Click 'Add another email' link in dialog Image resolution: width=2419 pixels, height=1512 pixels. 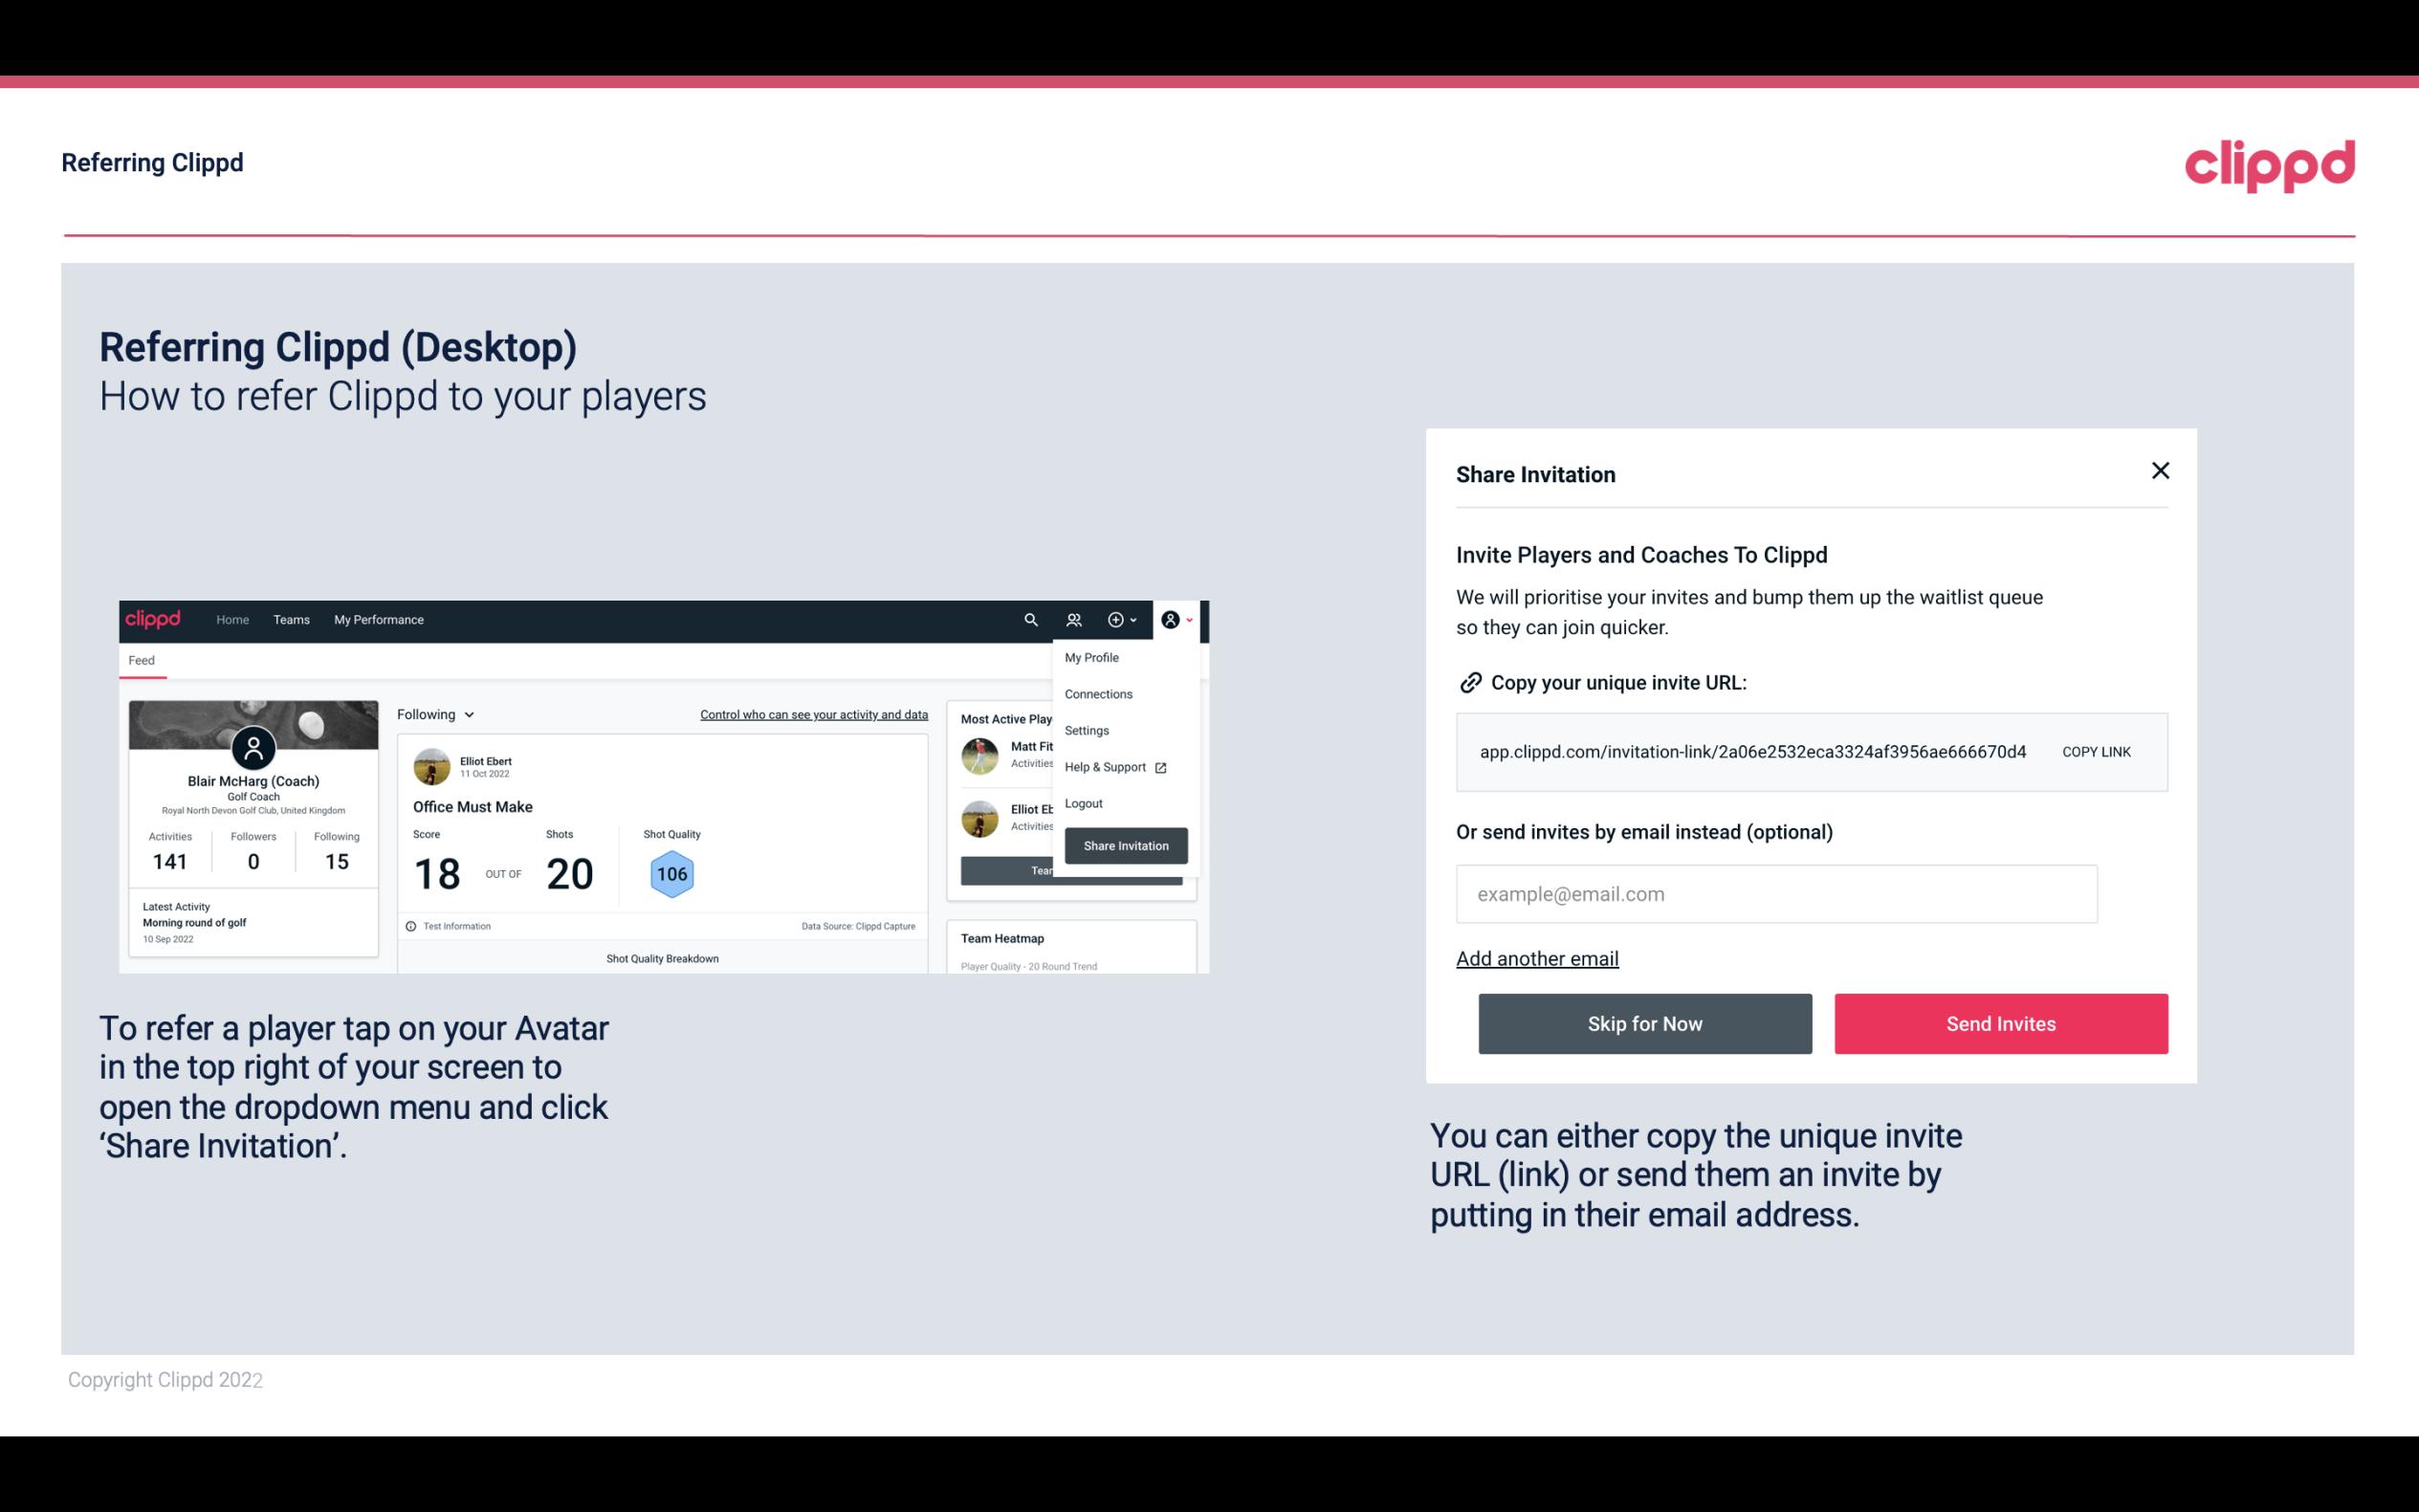1536,958
